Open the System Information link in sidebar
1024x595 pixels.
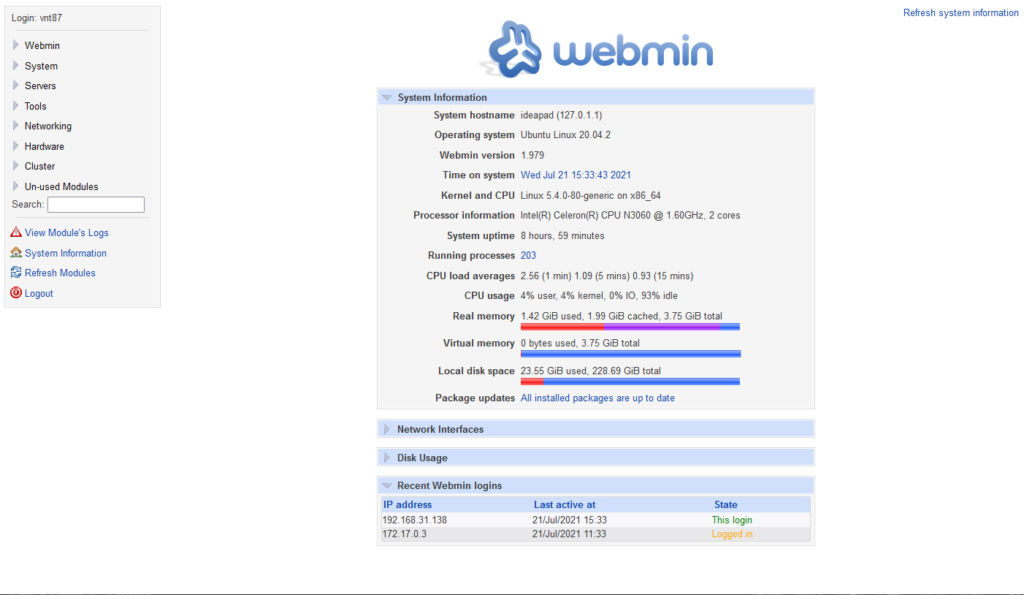(65, 253)
